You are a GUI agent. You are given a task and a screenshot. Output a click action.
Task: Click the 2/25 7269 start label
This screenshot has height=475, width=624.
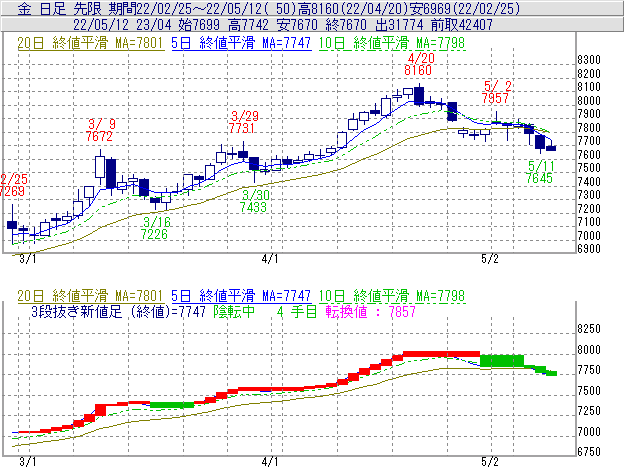13,185
